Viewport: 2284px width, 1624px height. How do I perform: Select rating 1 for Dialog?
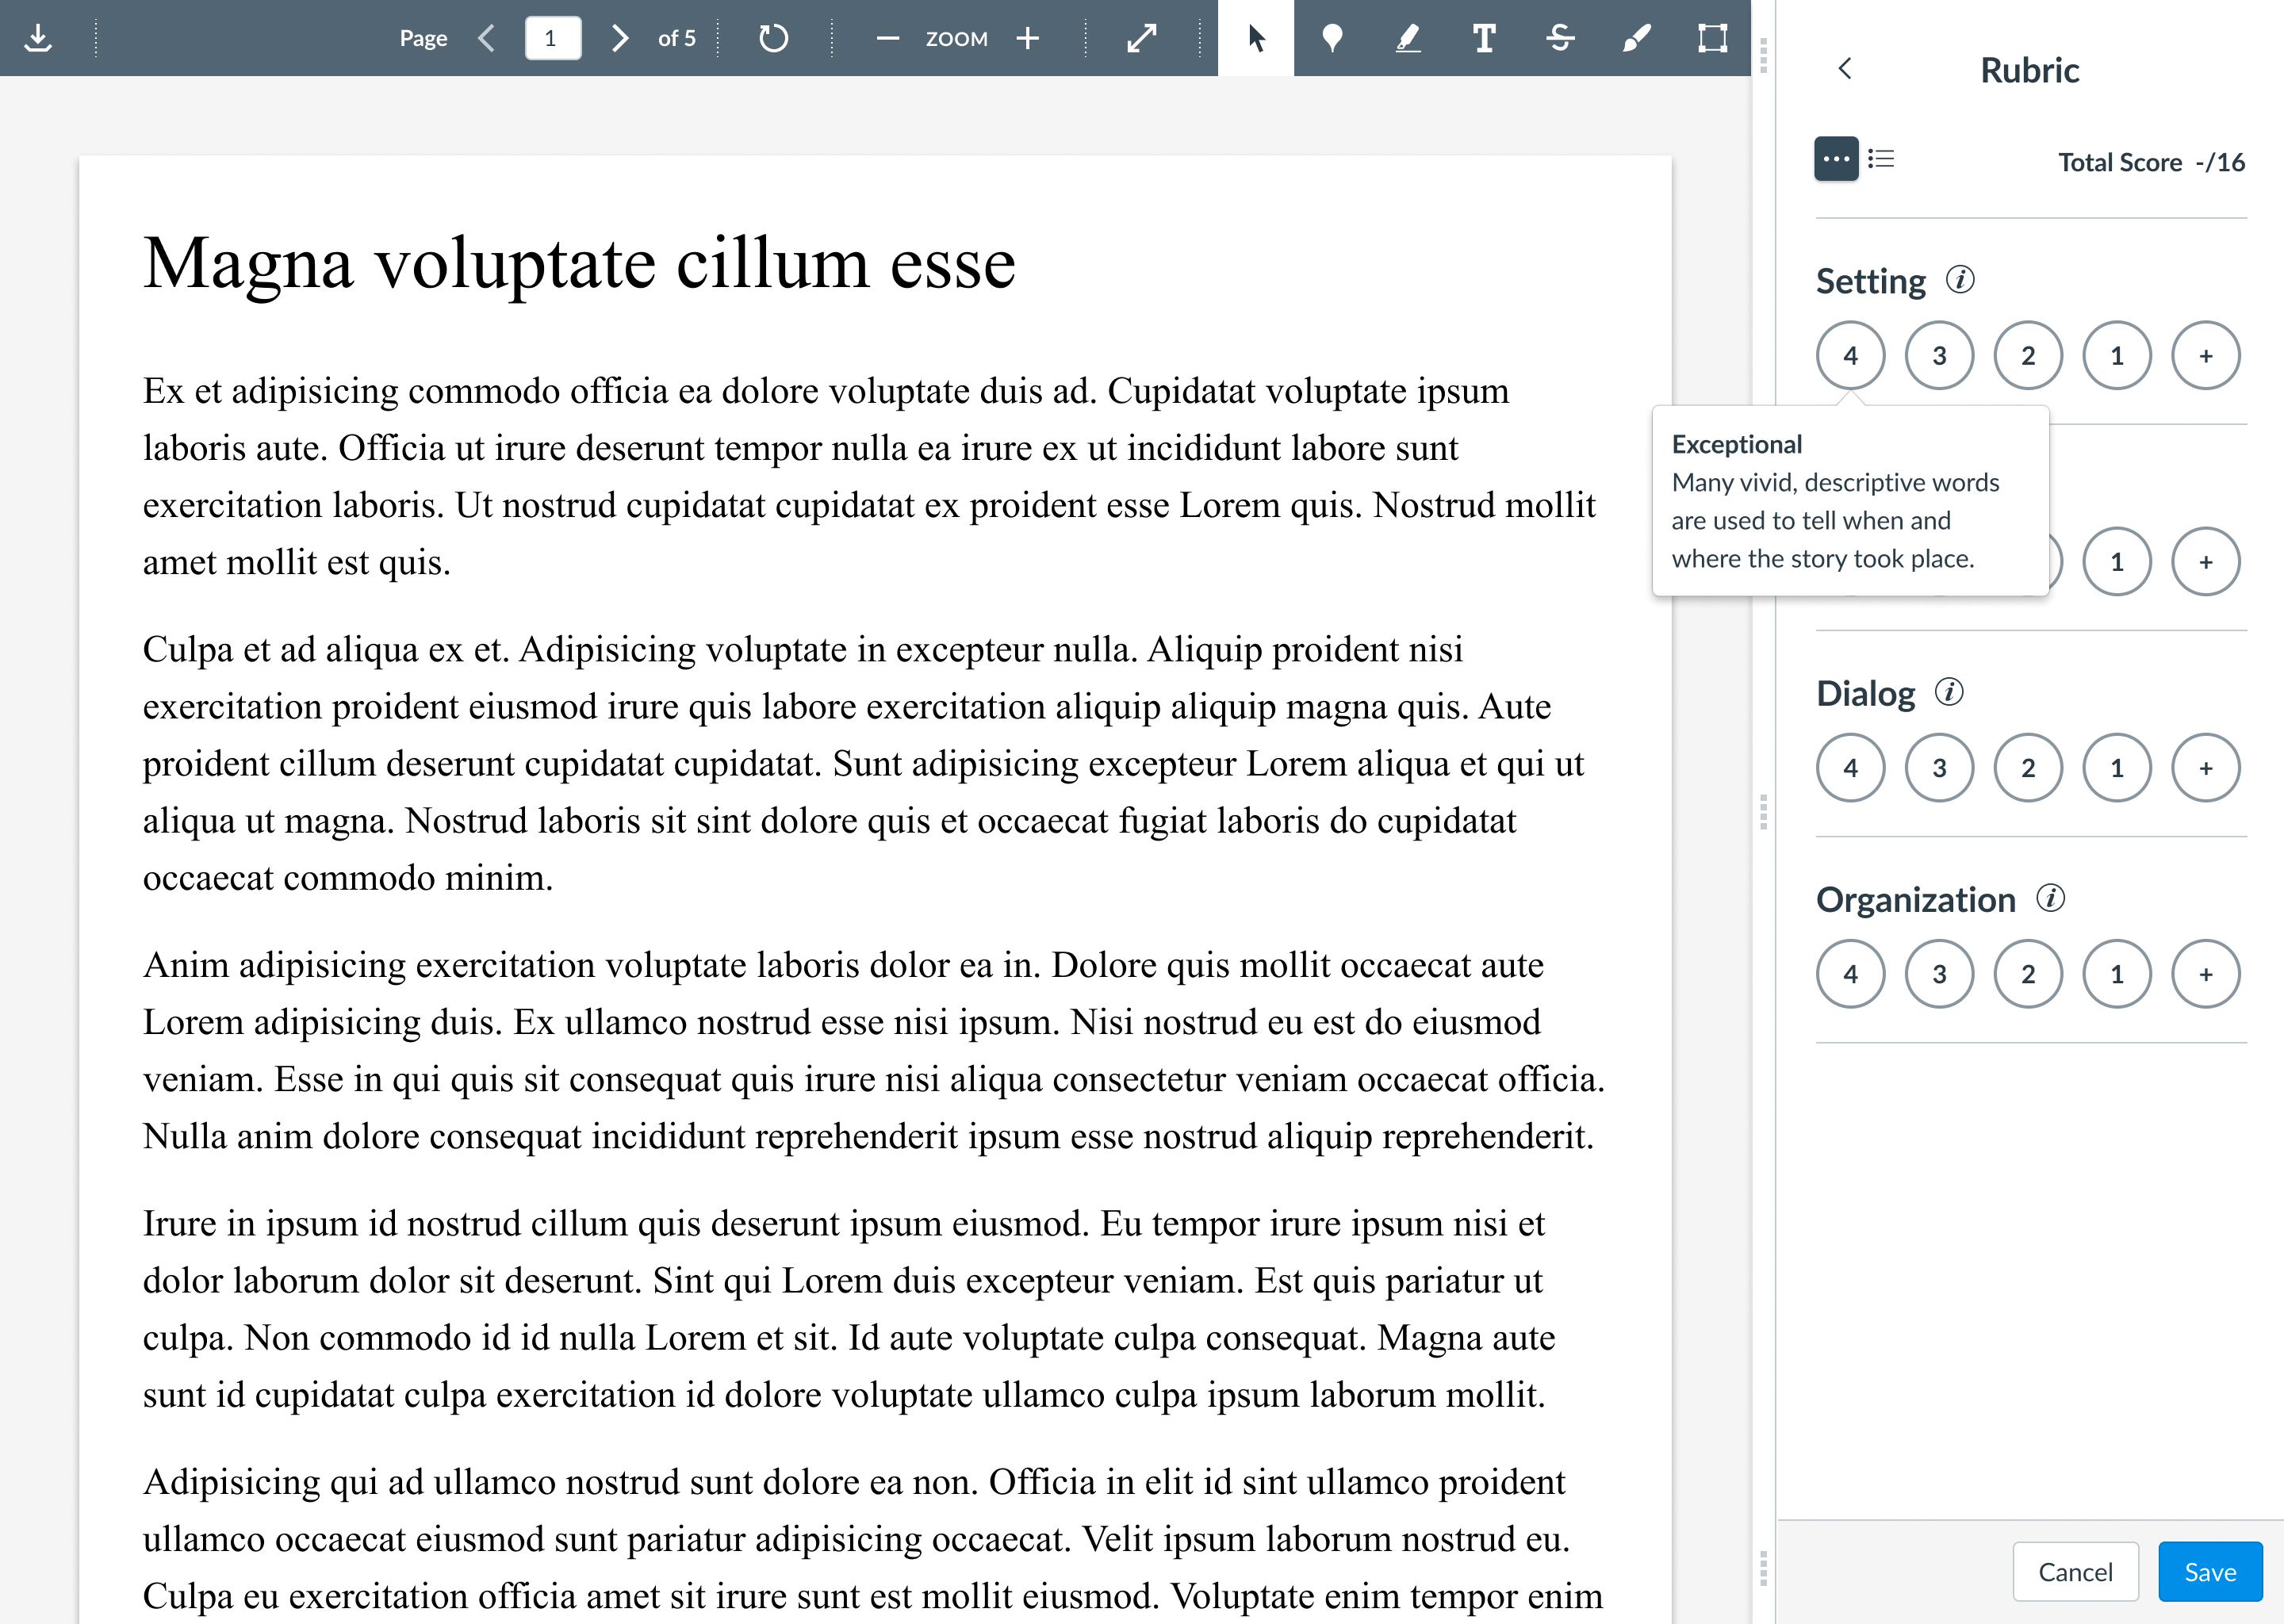[2117, 768]
